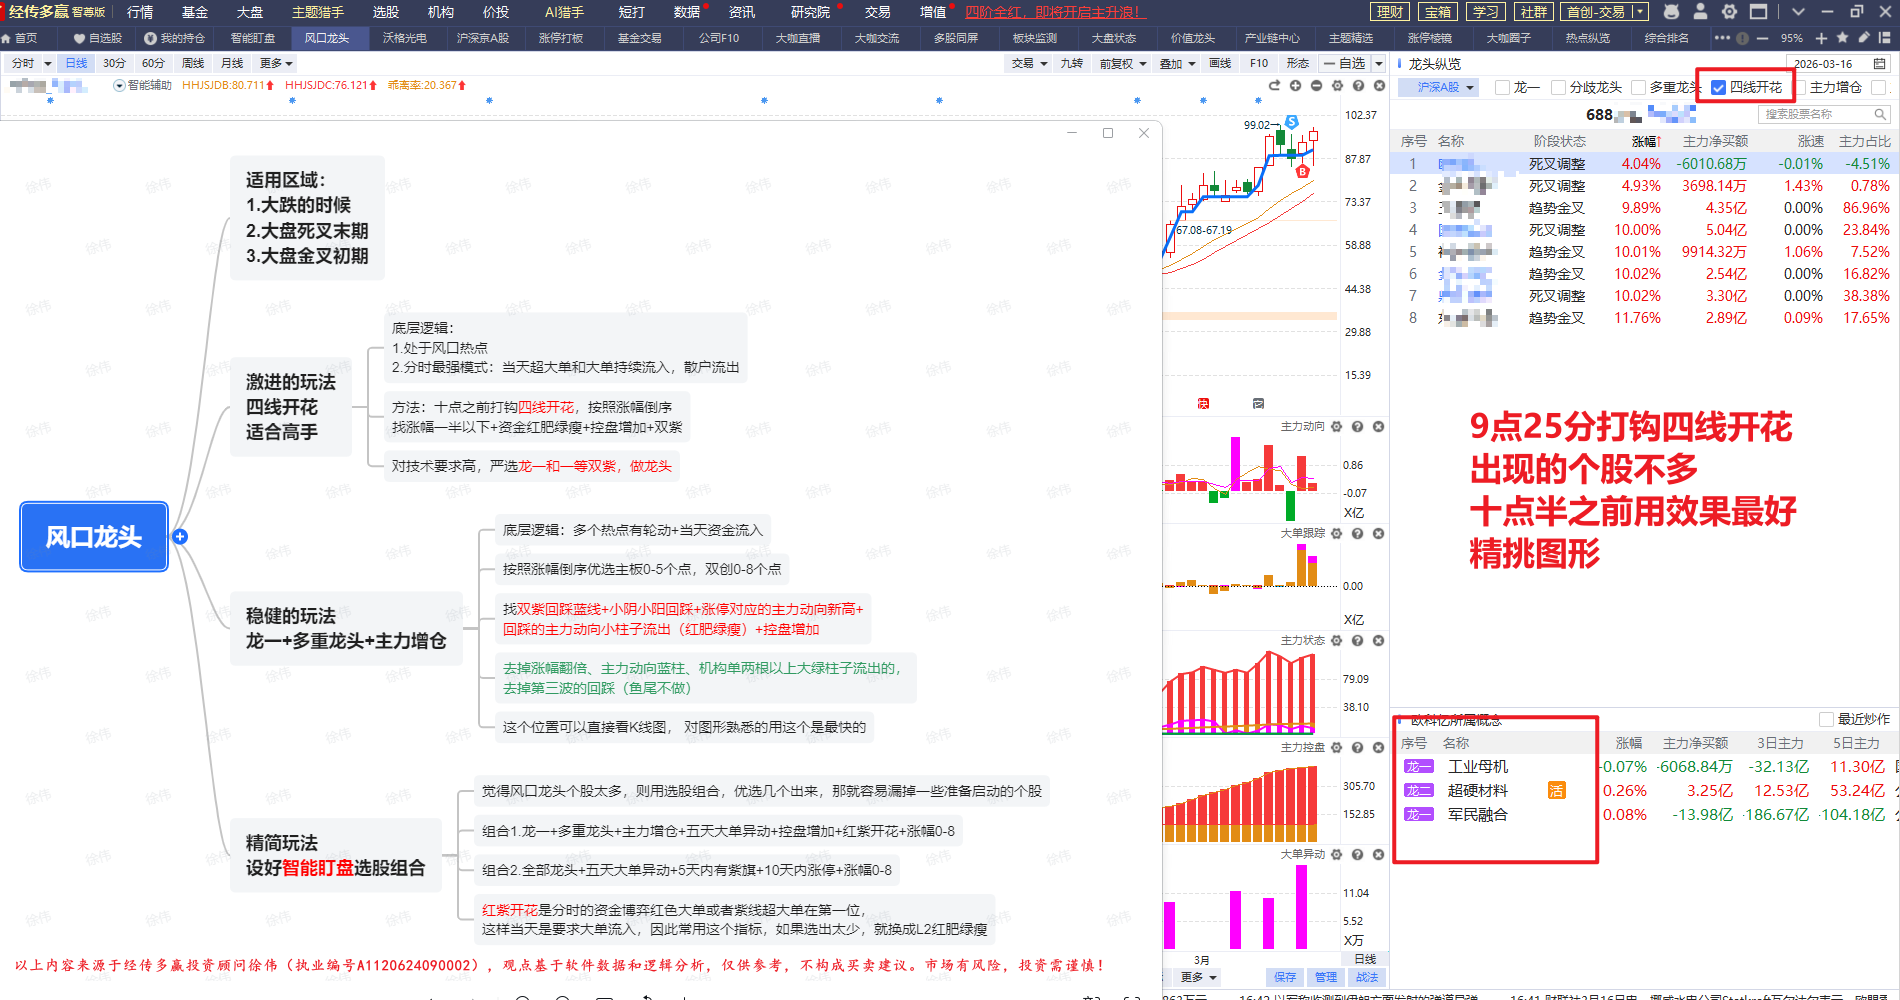The image size is (1900, 1000).
Task: Enable the 龙一 filter checkbox
Action: [x=1502, y=88]
